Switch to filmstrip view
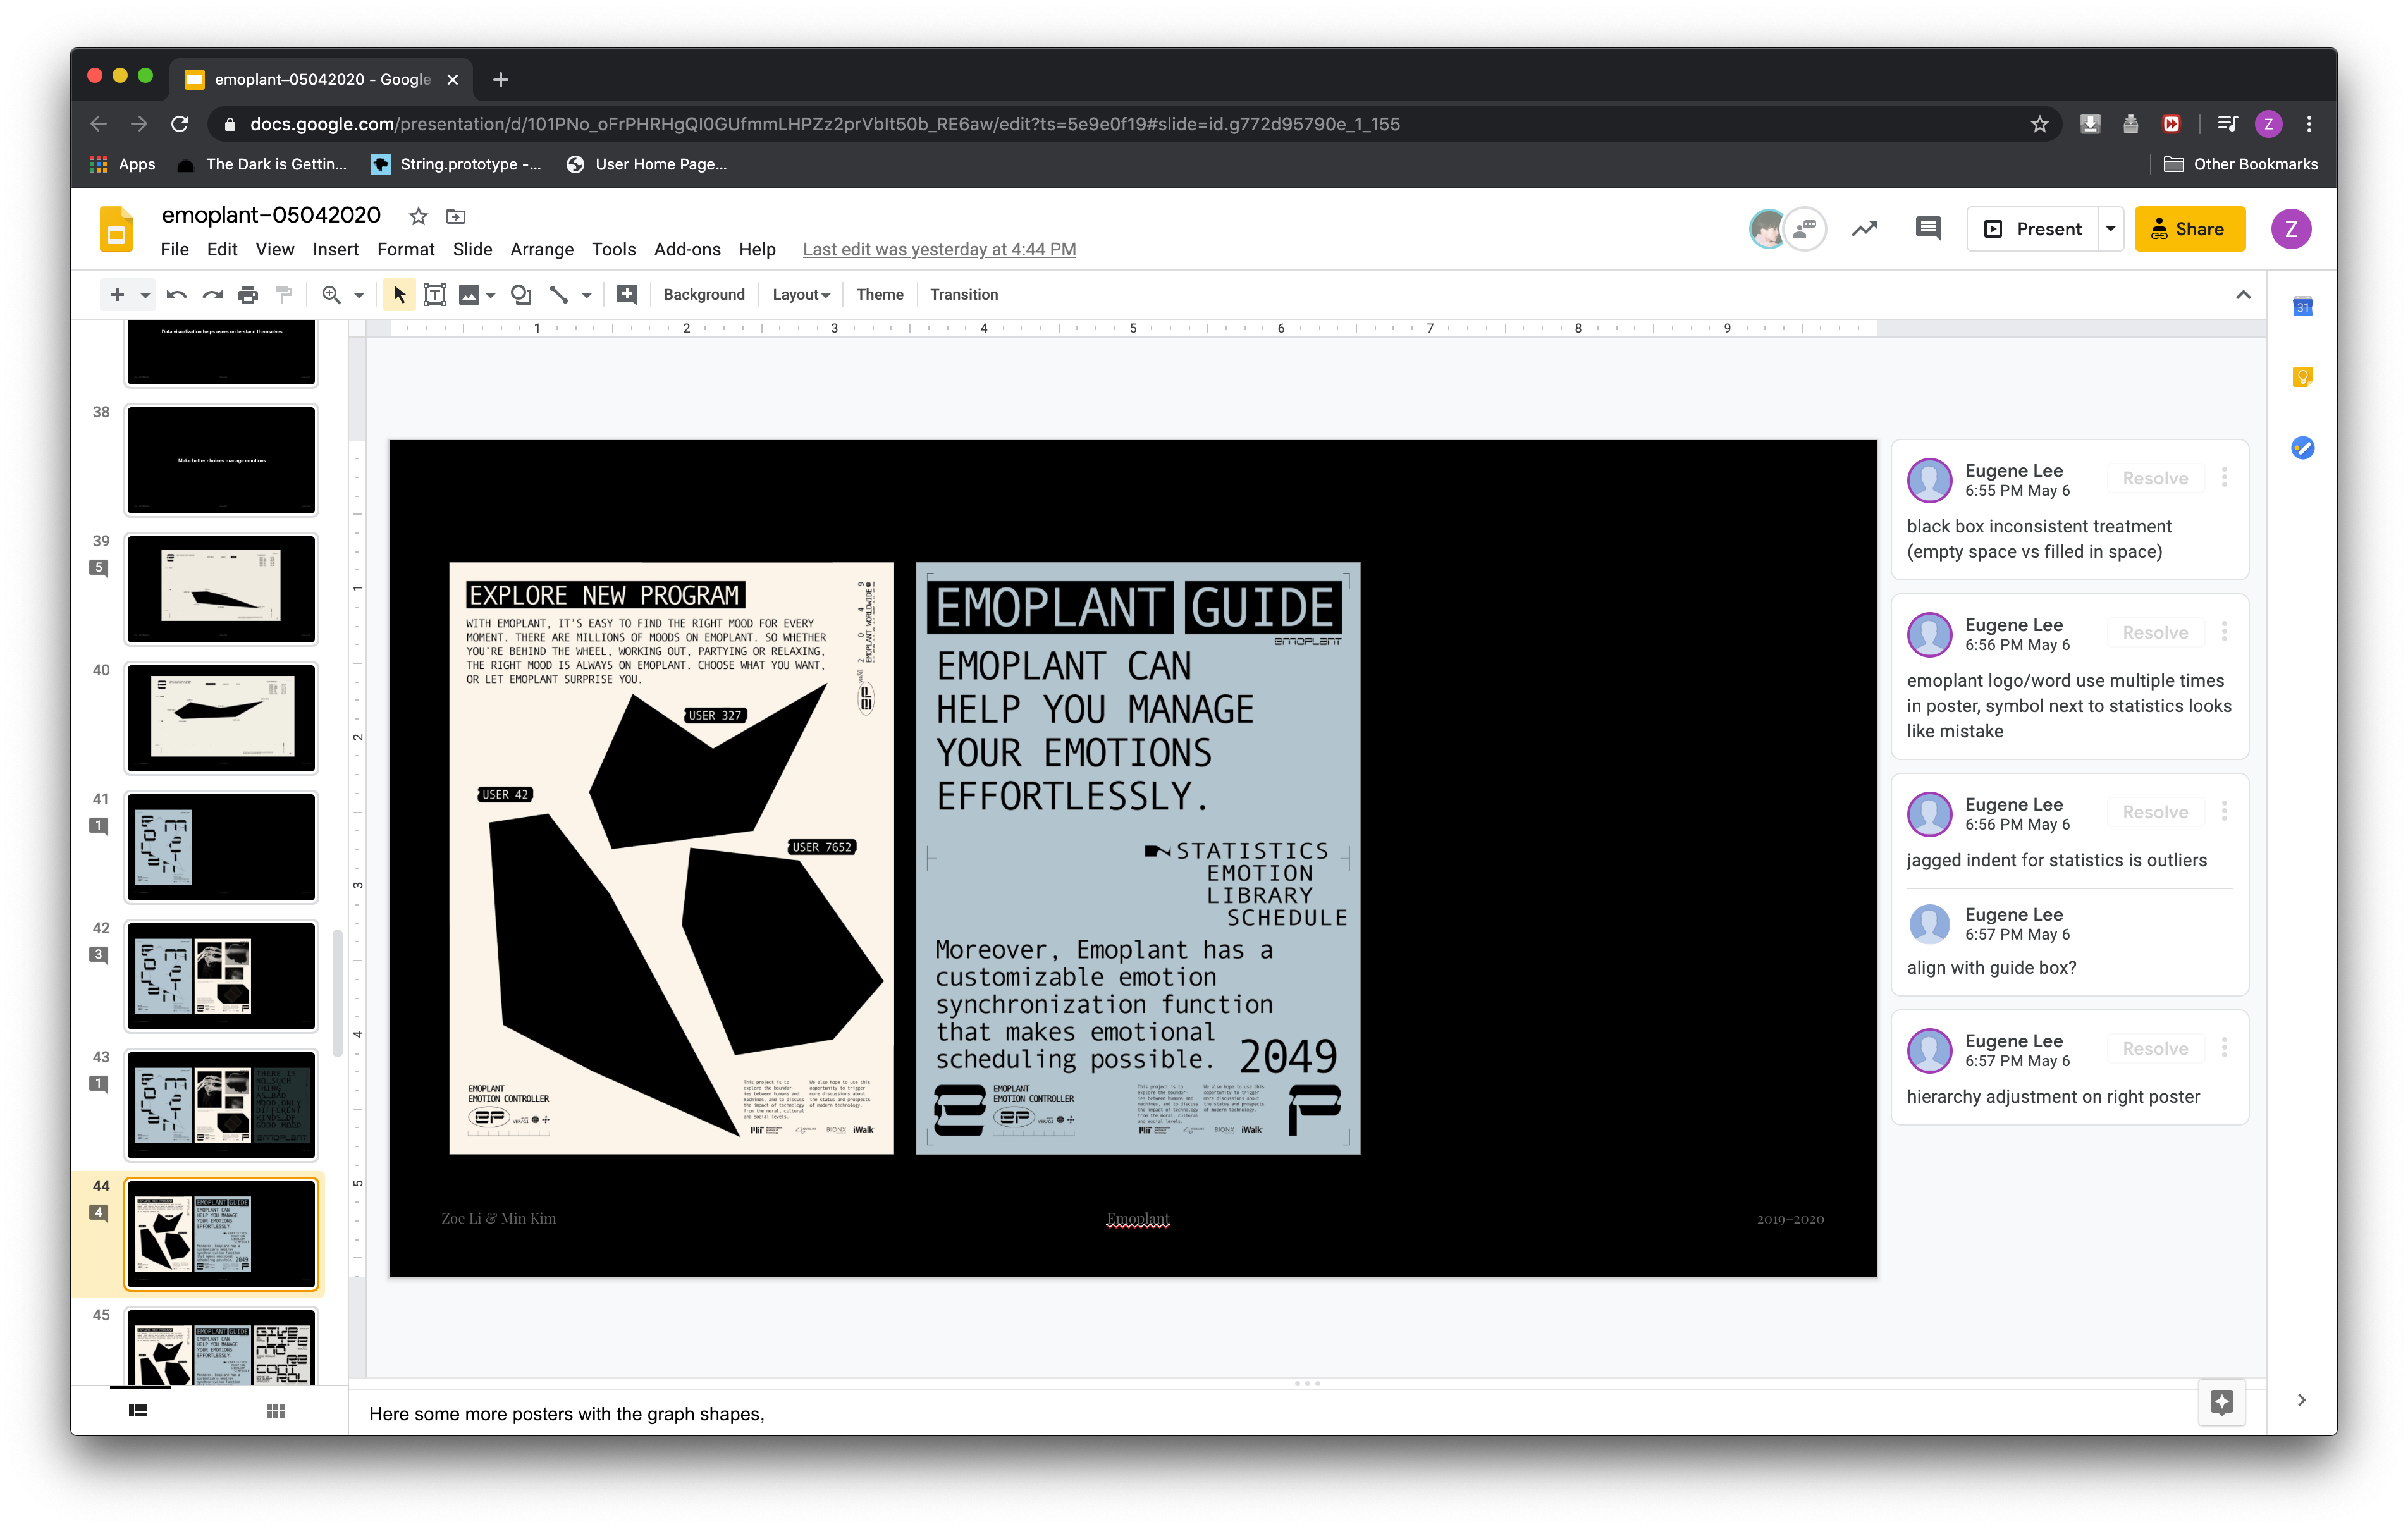The image size is (2408, 1529). pos(138,1410)
